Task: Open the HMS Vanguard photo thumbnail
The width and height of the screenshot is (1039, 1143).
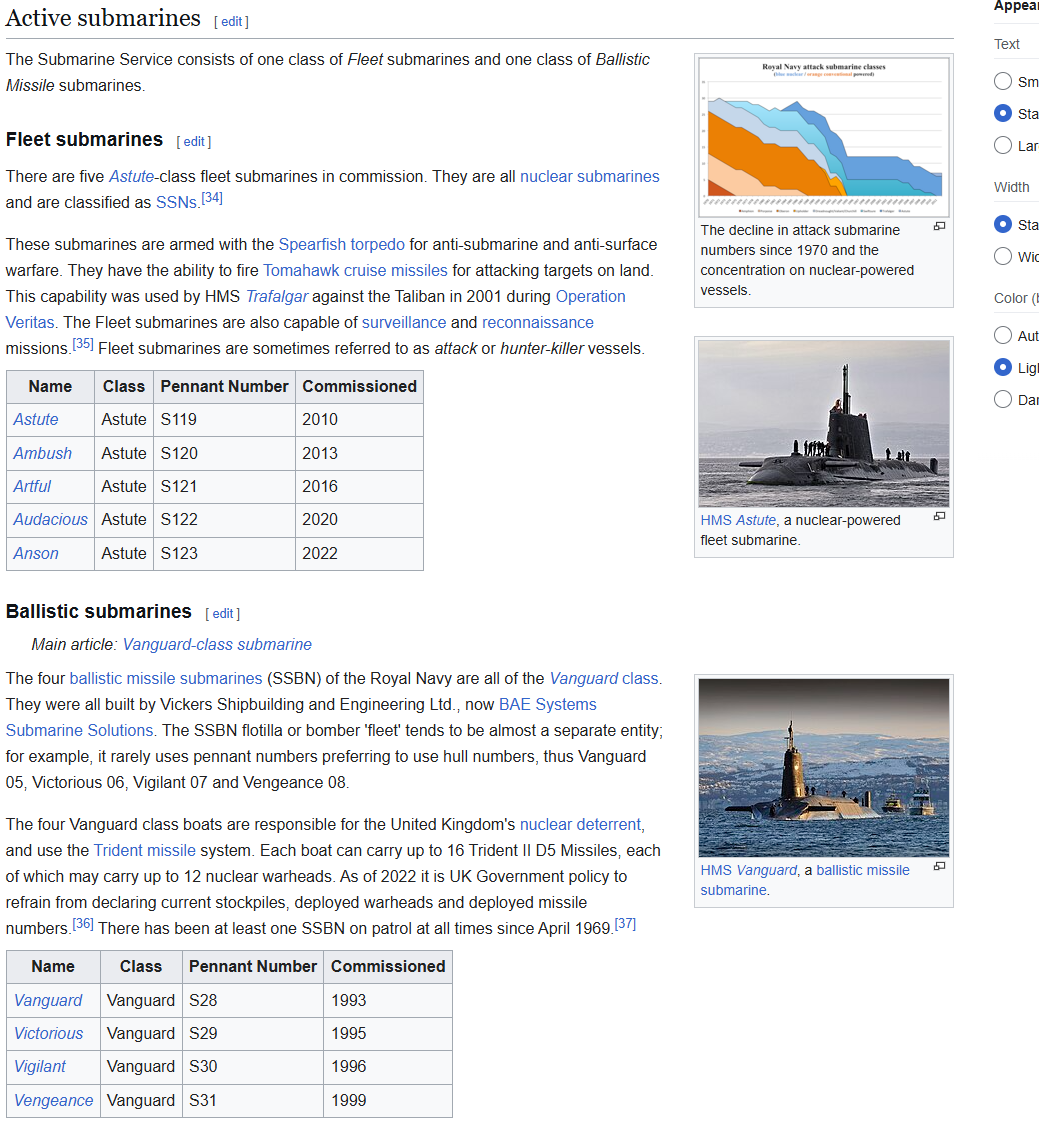Action: coord(824,768)
